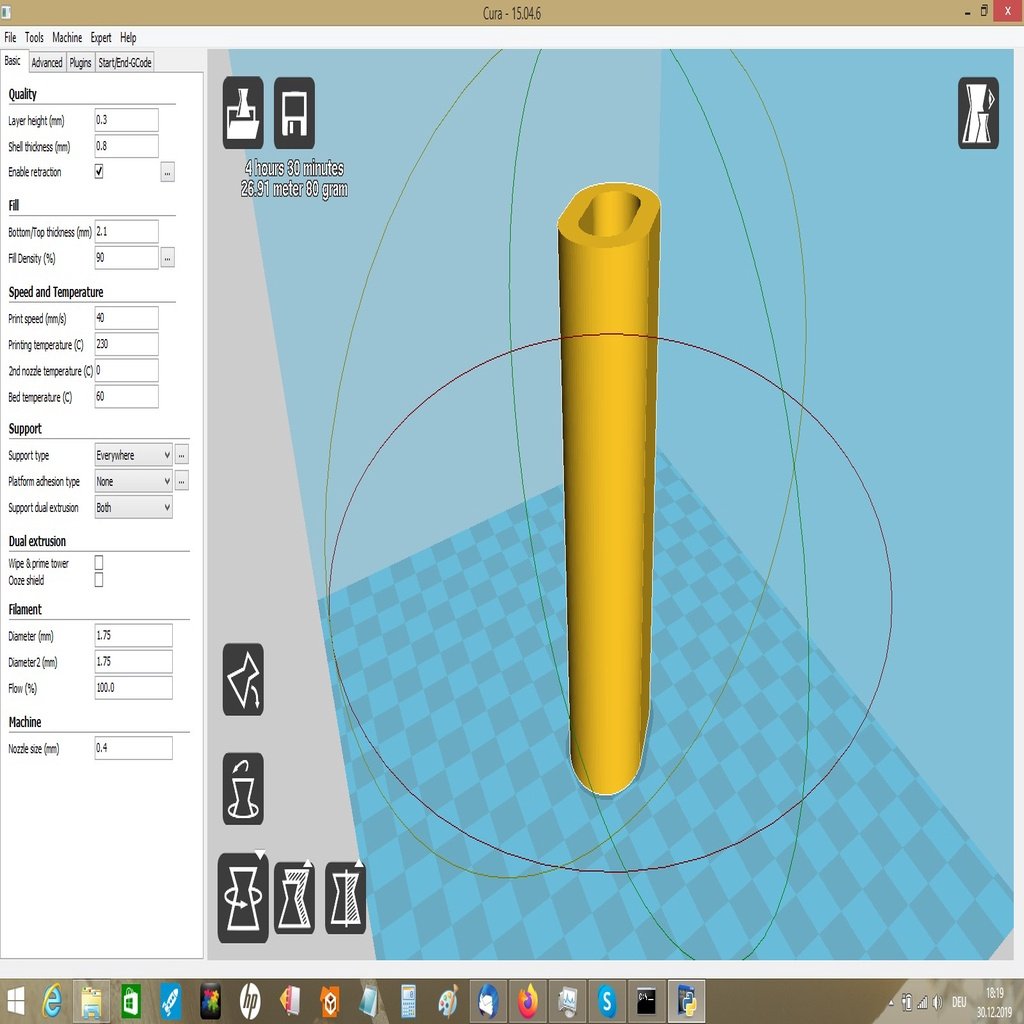Open Fill Density settings ellipsis button
Viewport: 1024px width, 1024px height.
167,258
